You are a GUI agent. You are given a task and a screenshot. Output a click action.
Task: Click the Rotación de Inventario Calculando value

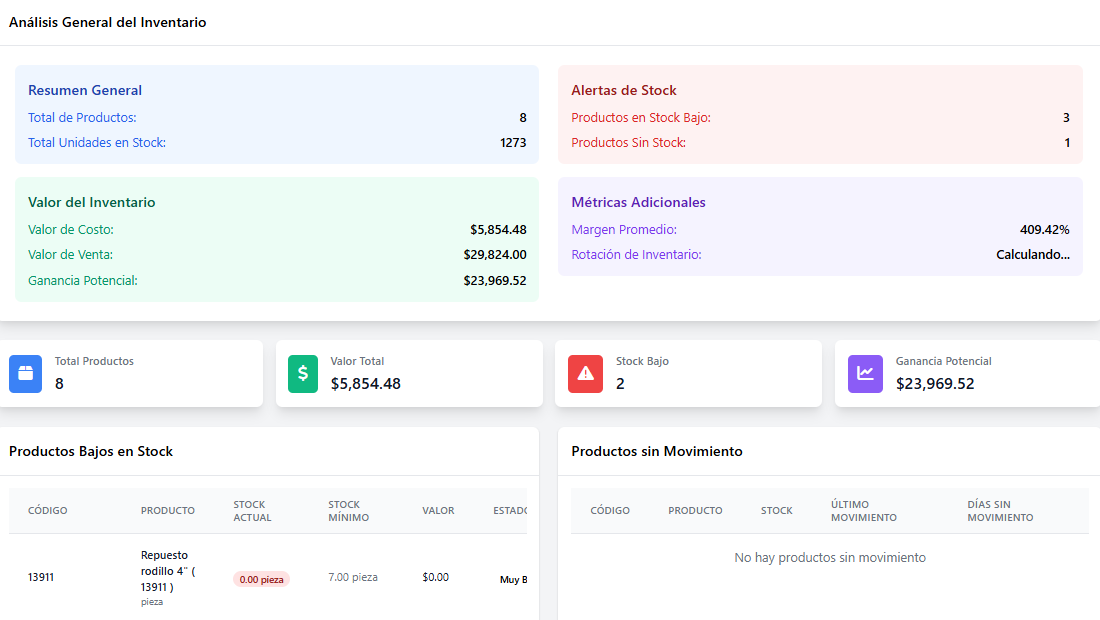(x=1032, y=254)
